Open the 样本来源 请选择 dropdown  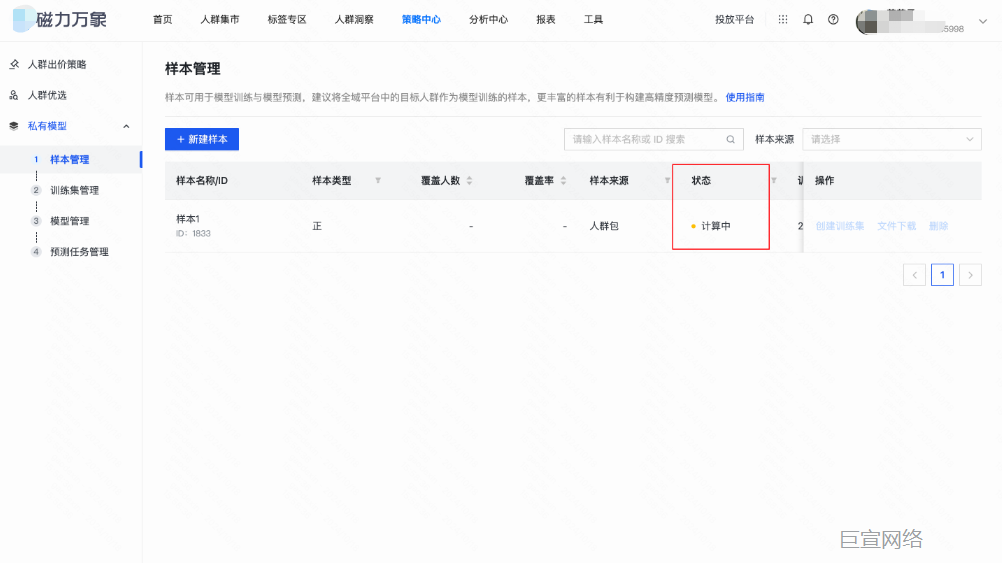pyautogui.click(x=892, y=139)
